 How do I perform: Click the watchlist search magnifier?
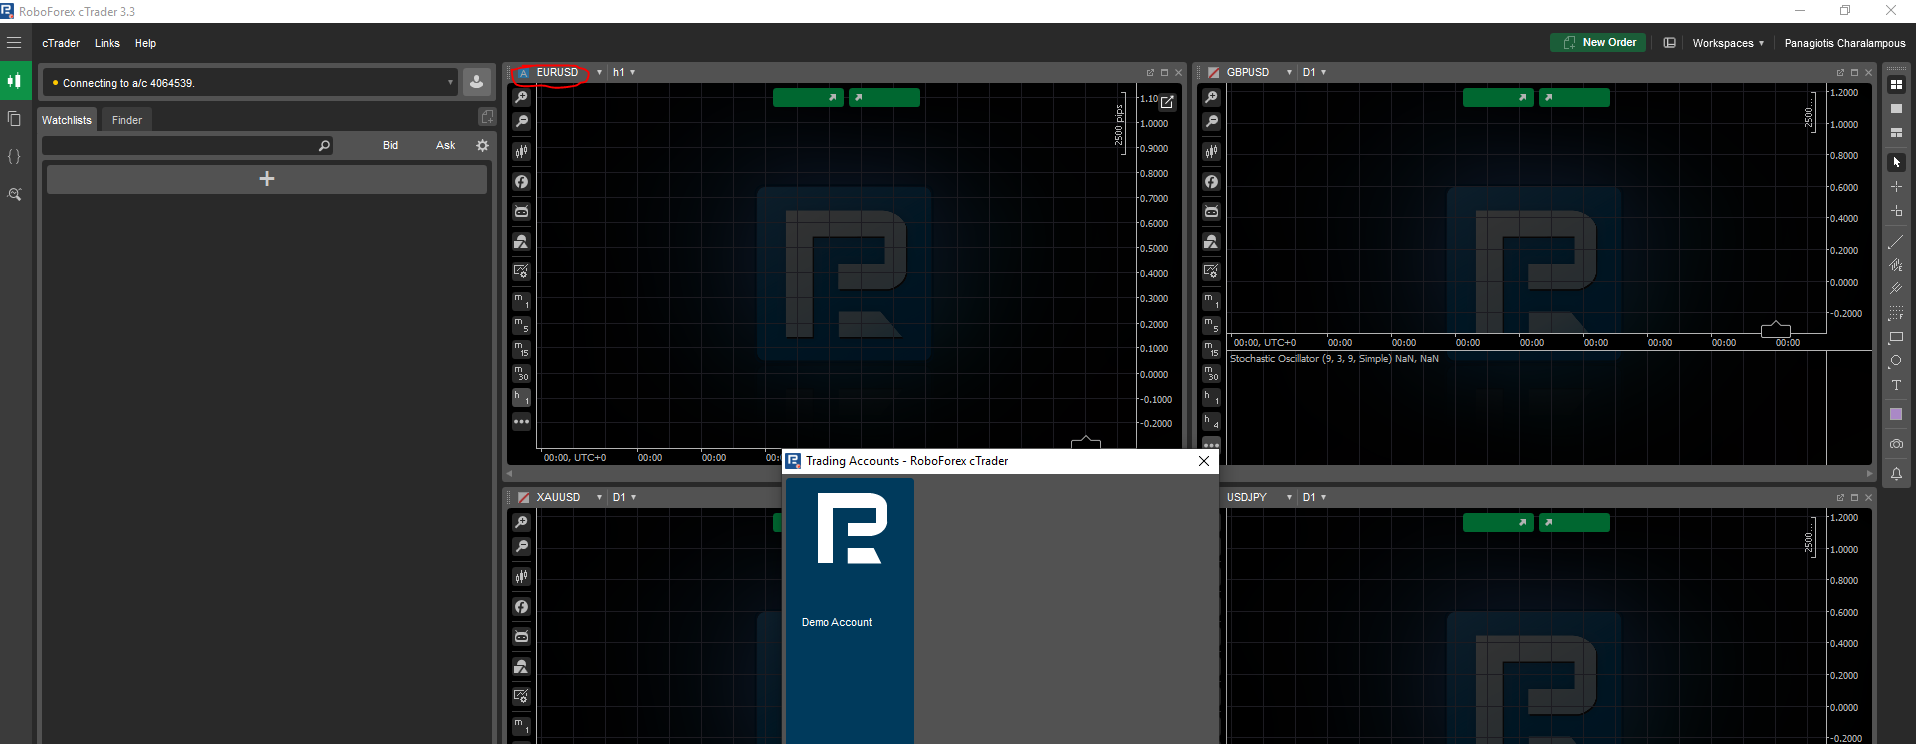click(324, 146)
